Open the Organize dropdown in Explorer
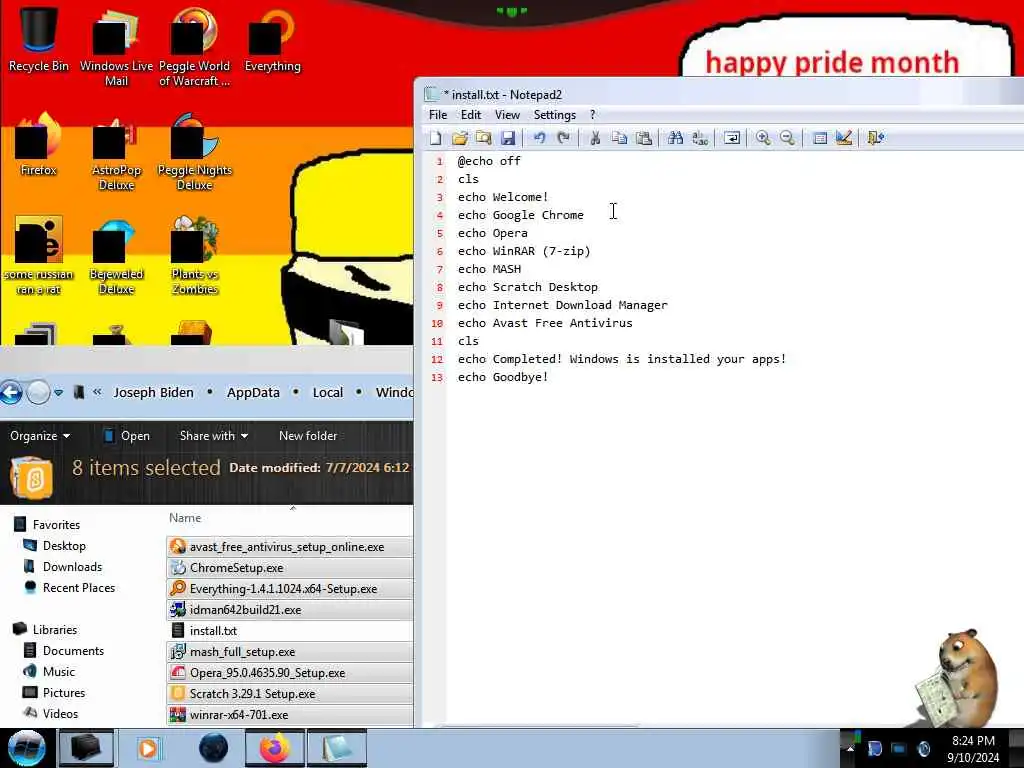1024x768 pixels. tap(40, 436)
